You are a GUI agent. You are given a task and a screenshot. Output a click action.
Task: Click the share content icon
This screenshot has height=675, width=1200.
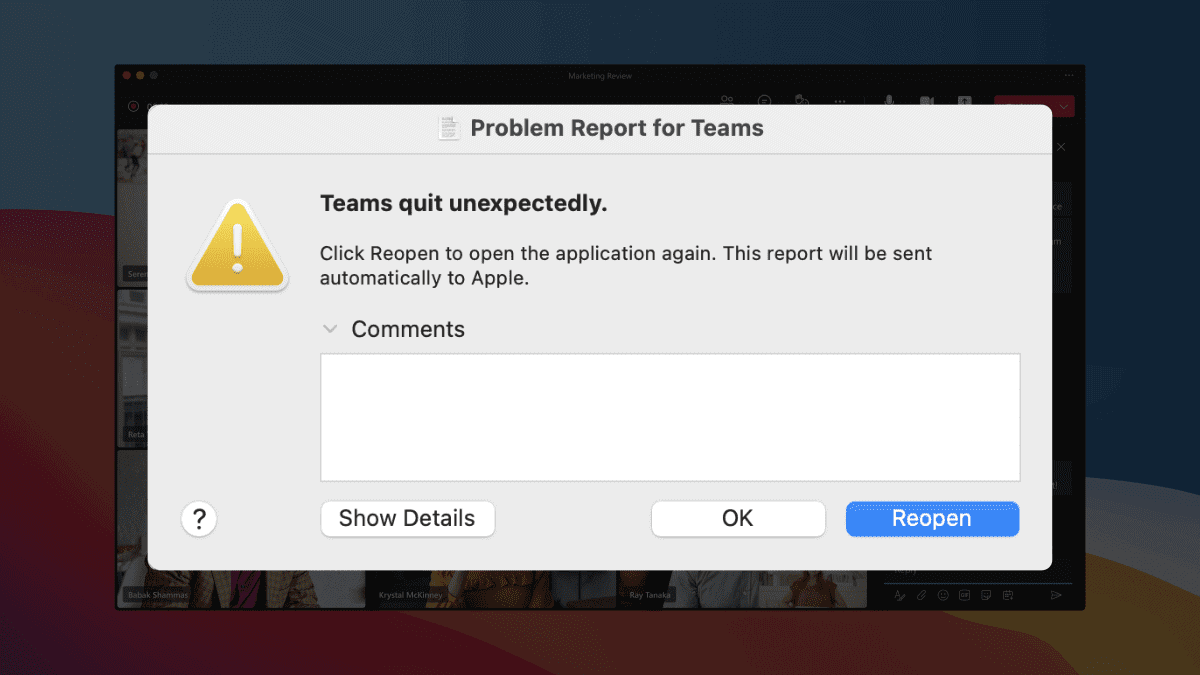964,101
